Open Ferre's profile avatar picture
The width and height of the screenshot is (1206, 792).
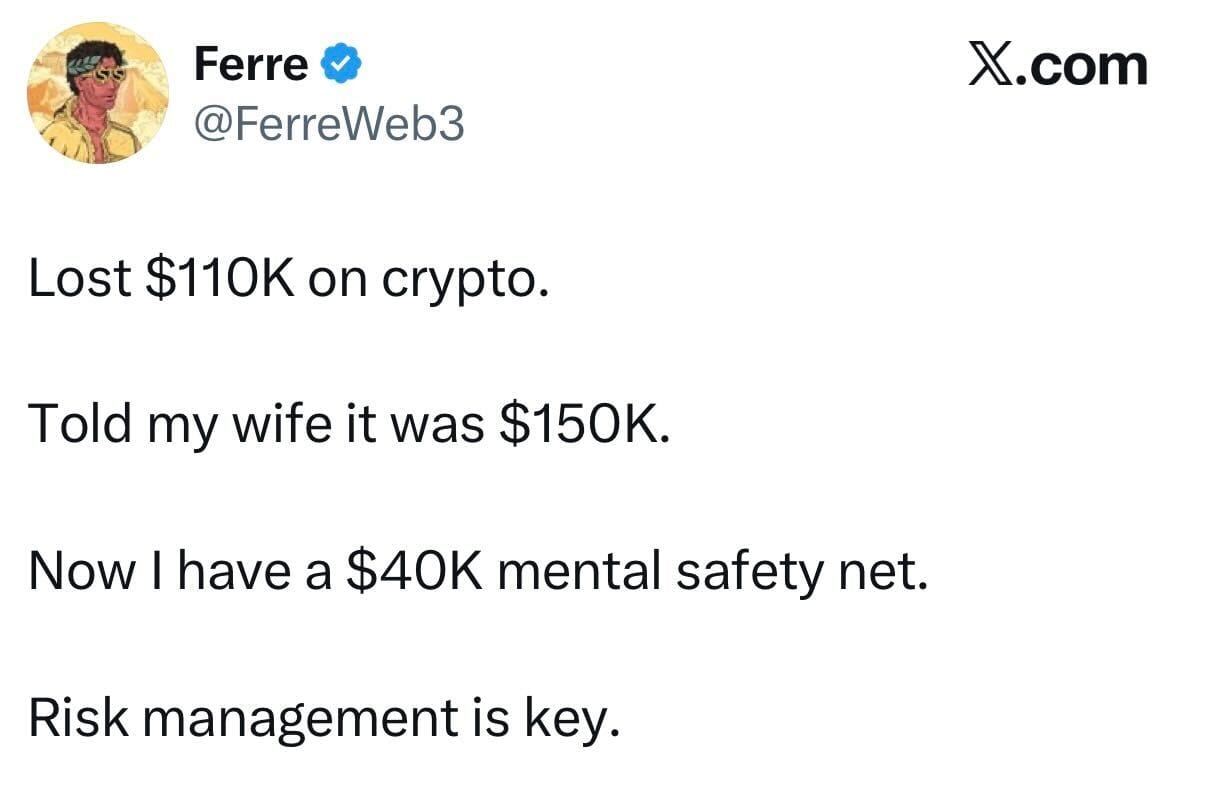[97, 93]
